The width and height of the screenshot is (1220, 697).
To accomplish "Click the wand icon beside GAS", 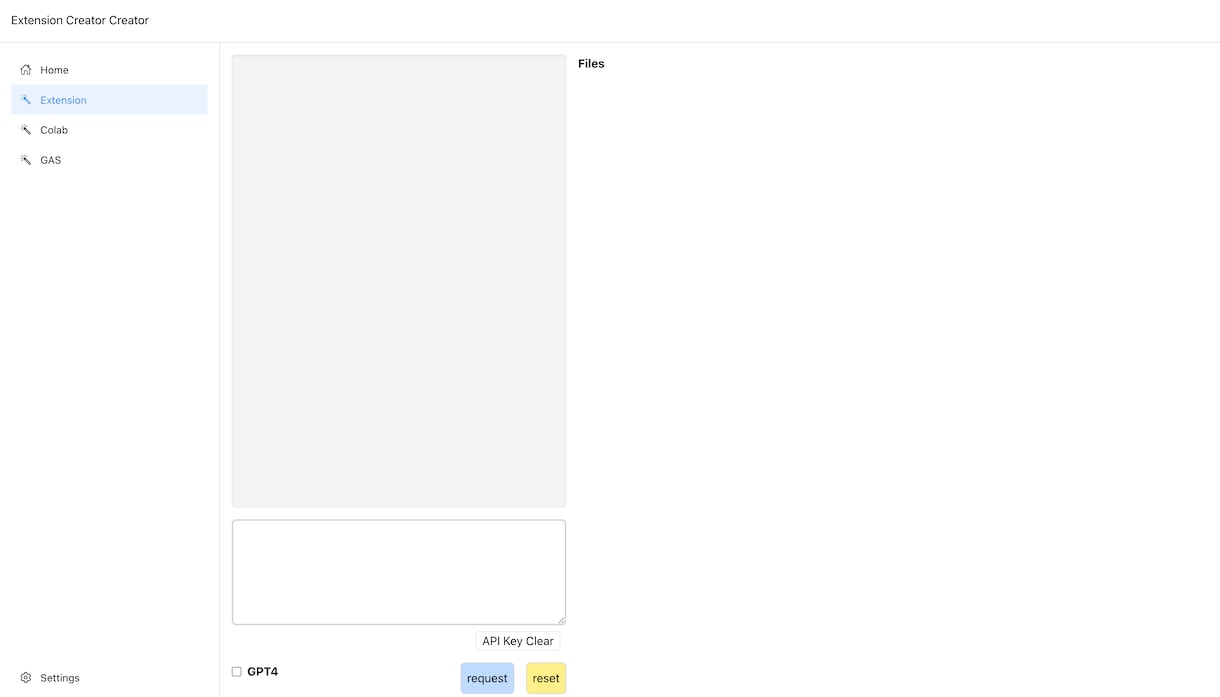I will (x=26, y=160).
